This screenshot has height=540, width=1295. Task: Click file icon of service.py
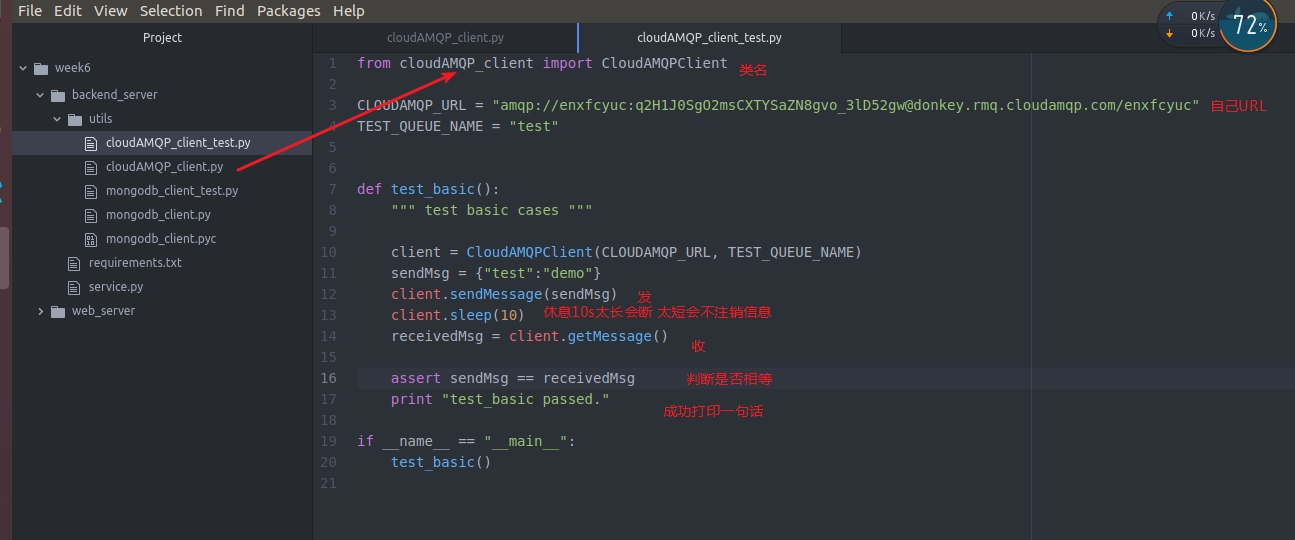pyautogui.click(x=74, y=287)
